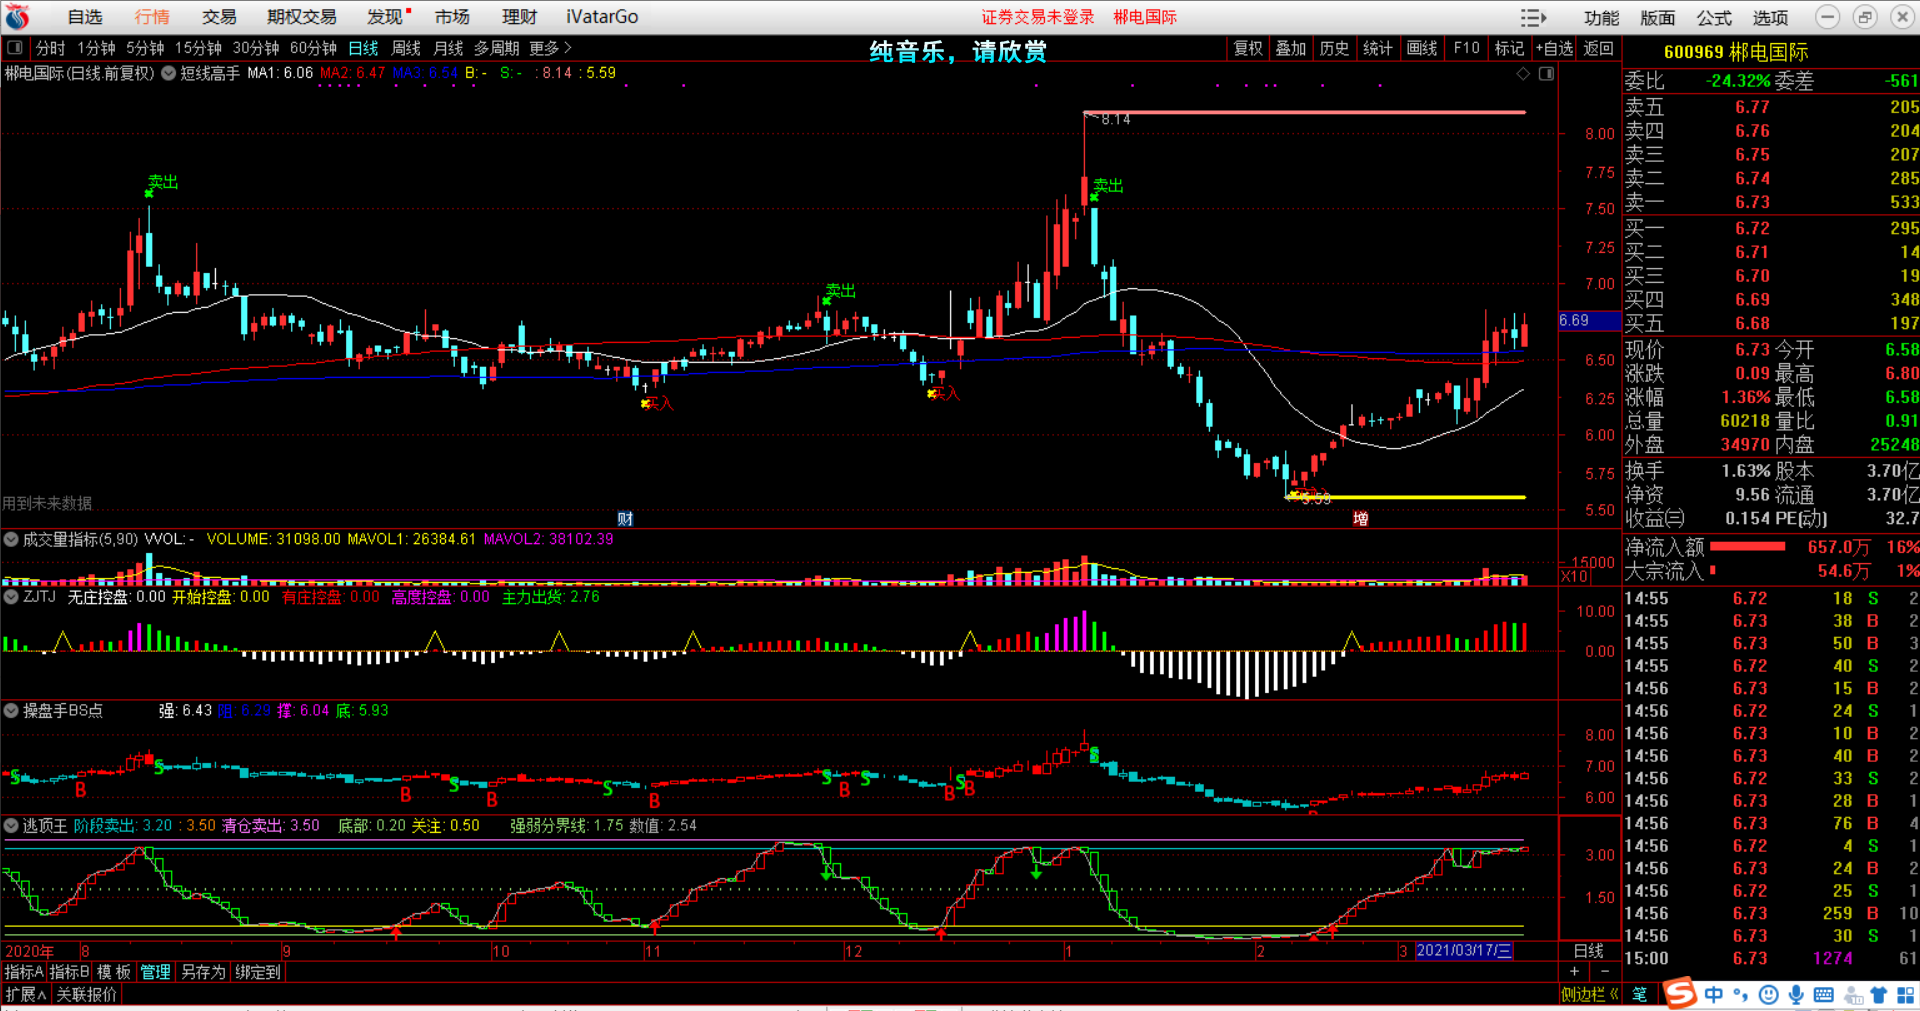Toggle Sogou punctuation mode icon
Screen dimensions: 1920x1011
coord(1741,994)
